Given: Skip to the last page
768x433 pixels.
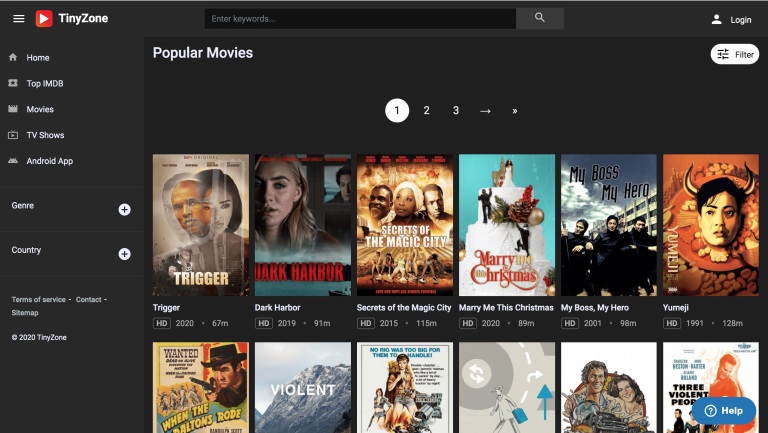Looking at the screenshot, I should [x=515, y=111].
